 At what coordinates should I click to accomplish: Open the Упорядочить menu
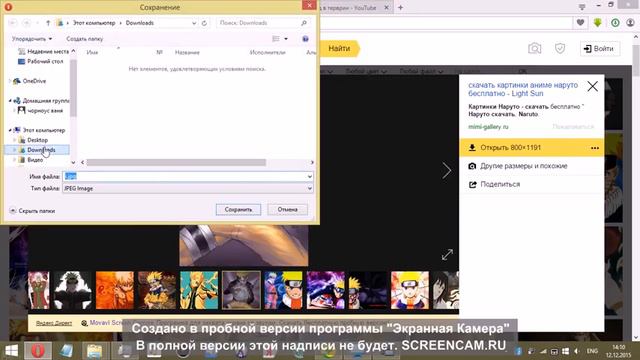click(32, 39)
